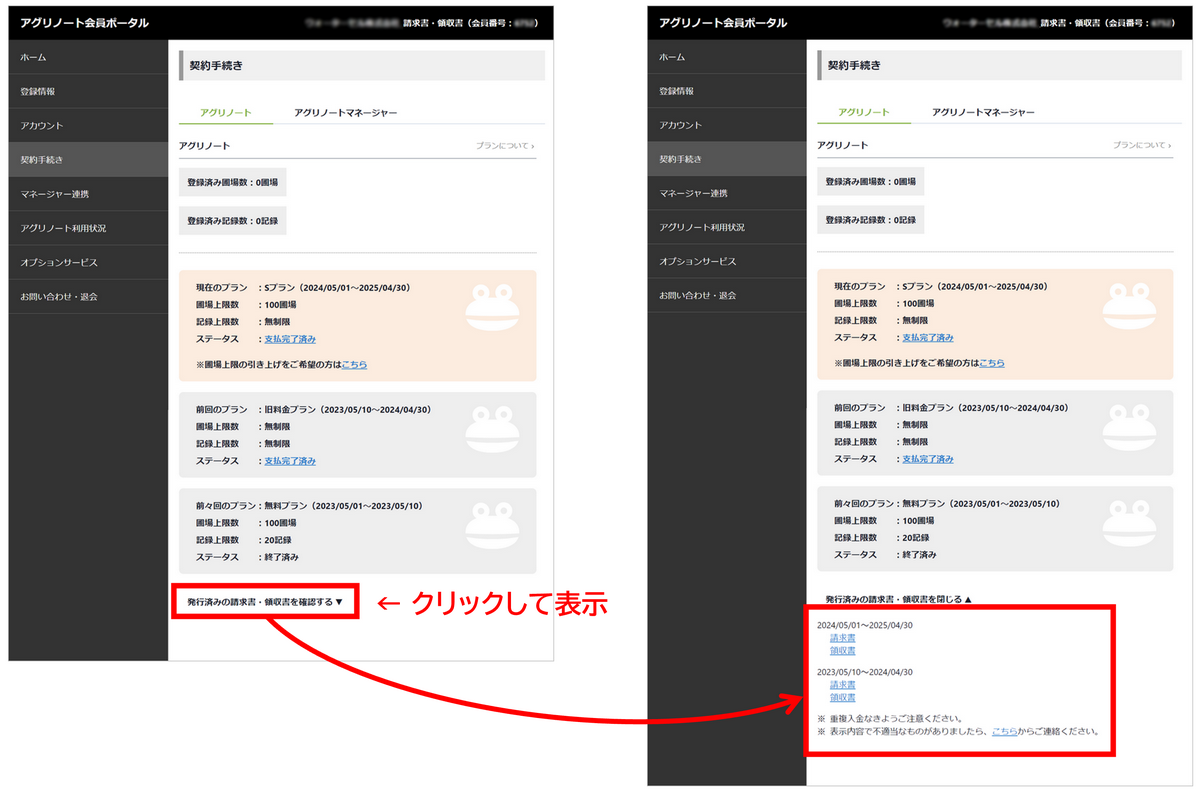This screenshot has width=1200, height=791.
Task: Switch to the アグリノート tab in right screenshot
Action: coord(864,112)
